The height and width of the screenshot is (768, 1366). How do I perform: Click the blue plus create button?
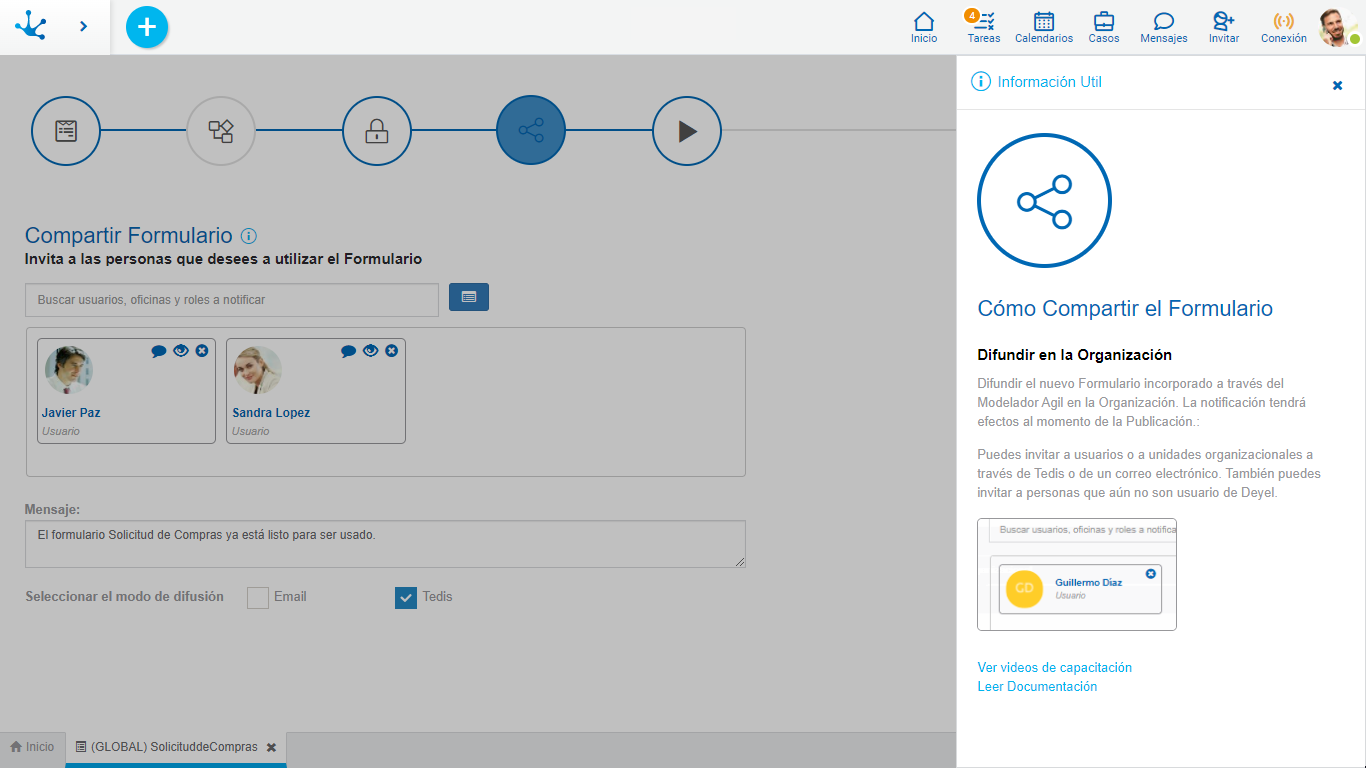(x=147, y=27)
